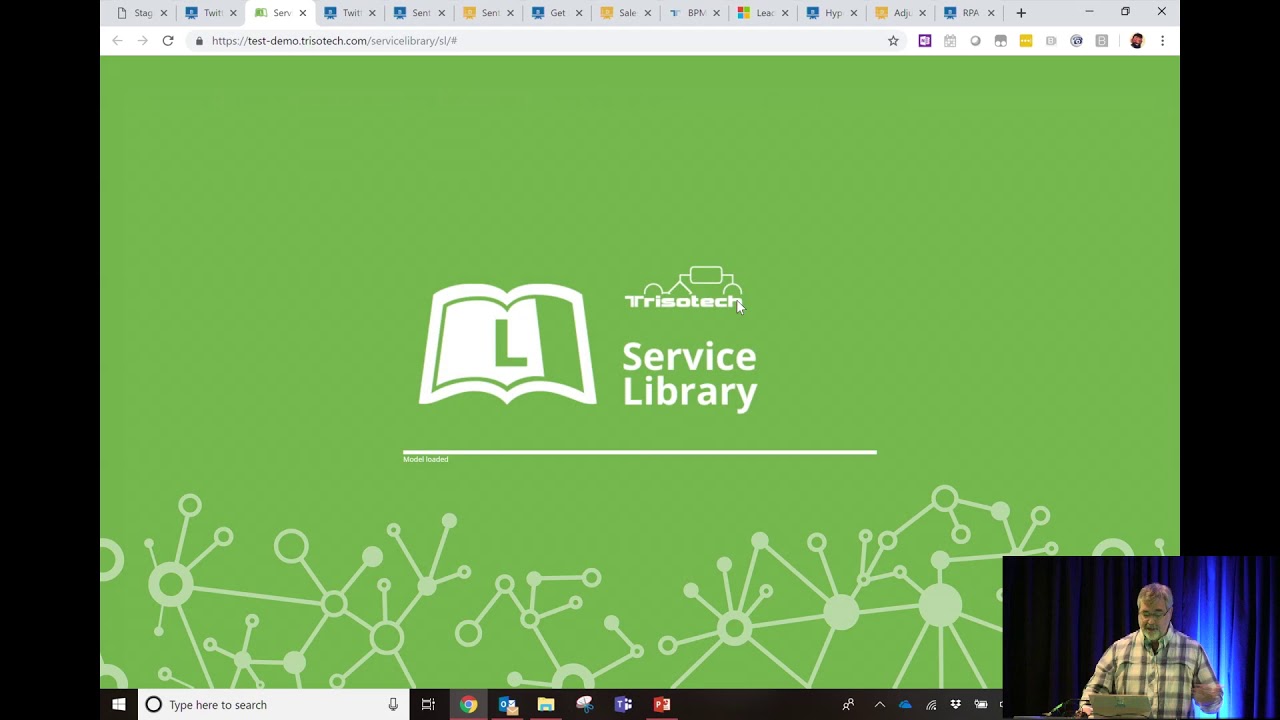Viewport: 1280px width, 720px height.
Task: Click the loading progress bar
Action: tap(640, 452)
